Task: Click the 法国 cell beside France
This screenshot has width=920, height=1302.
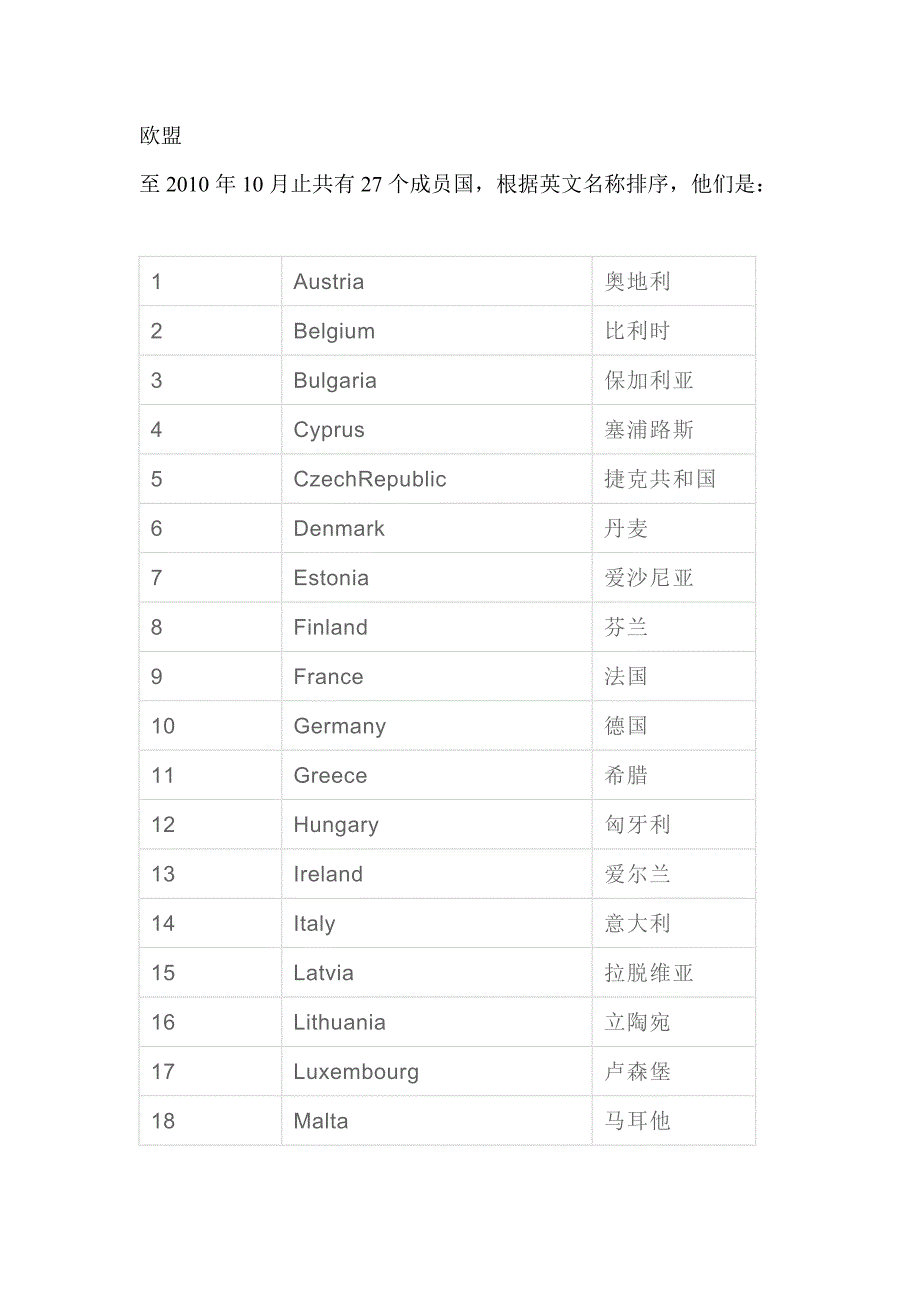Action: [x=626, y=677]
